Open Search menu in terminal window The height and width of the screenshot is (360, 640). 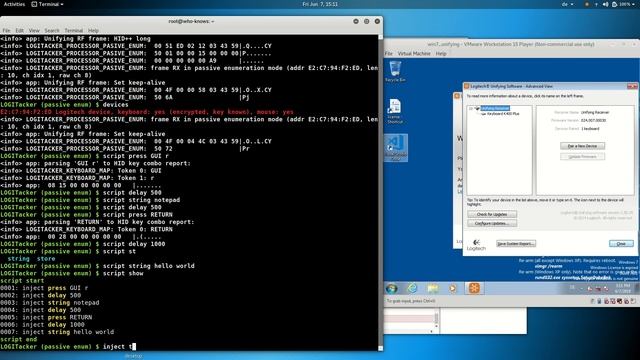pos(52,30)
